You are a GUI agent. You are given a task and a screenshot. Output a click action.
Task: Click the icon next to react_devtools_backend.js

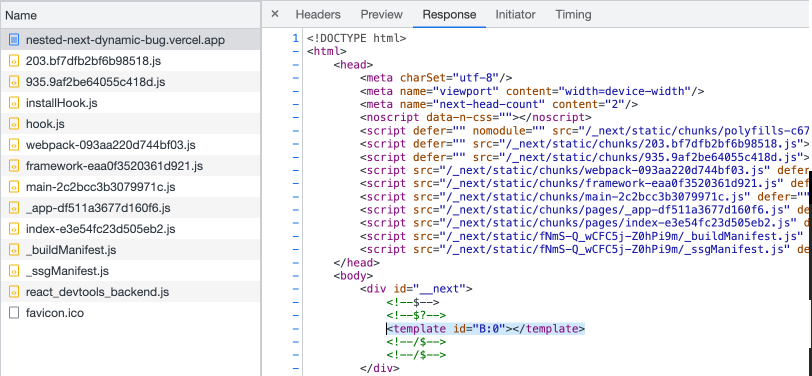coord(14,292)
